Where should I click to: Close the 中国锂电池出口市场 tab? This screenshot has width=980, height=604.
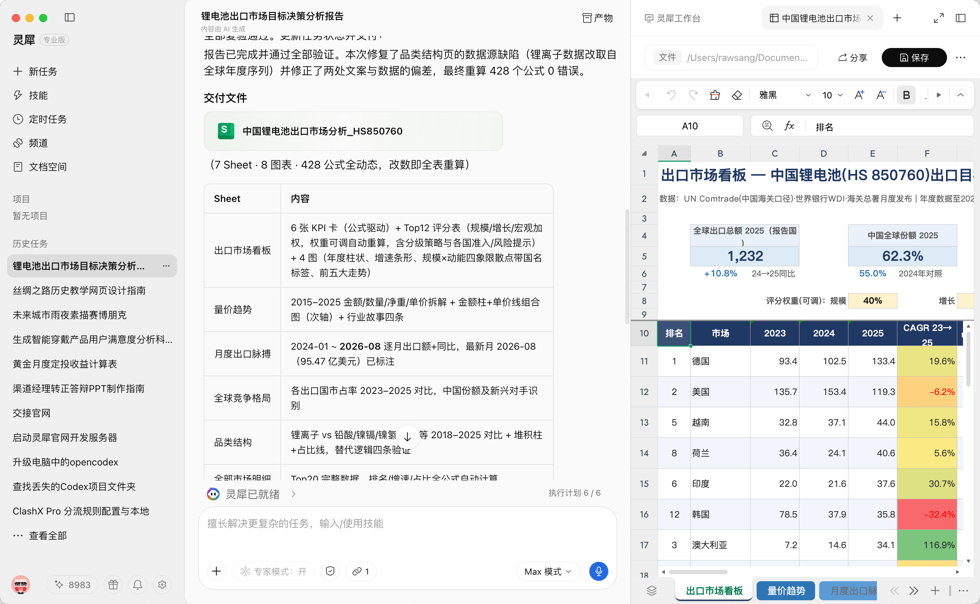pos(870,18)
